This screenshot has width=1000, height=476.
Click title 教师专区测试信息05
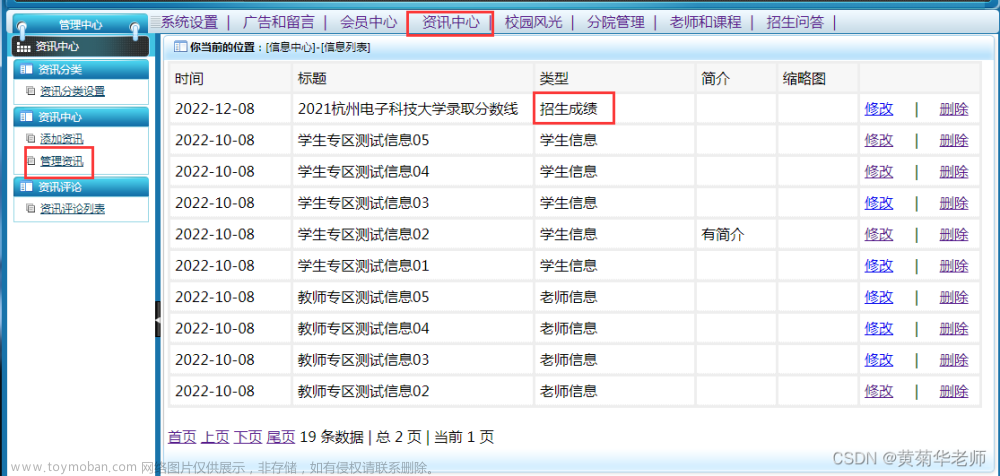pos(364,297)
